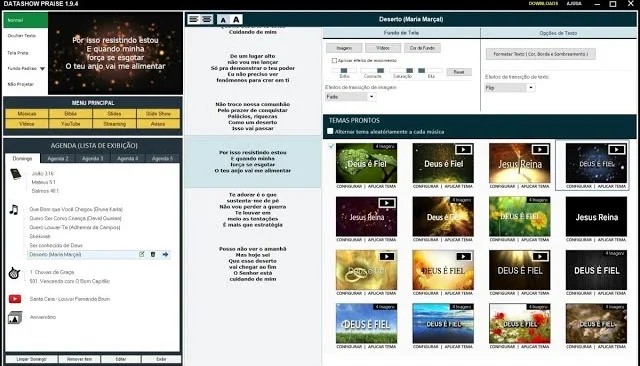Open the Fundo Padrão dropdown arrow
Image resolution: width=640 pixels, height=366 pixels.
[x=42, y=69]
